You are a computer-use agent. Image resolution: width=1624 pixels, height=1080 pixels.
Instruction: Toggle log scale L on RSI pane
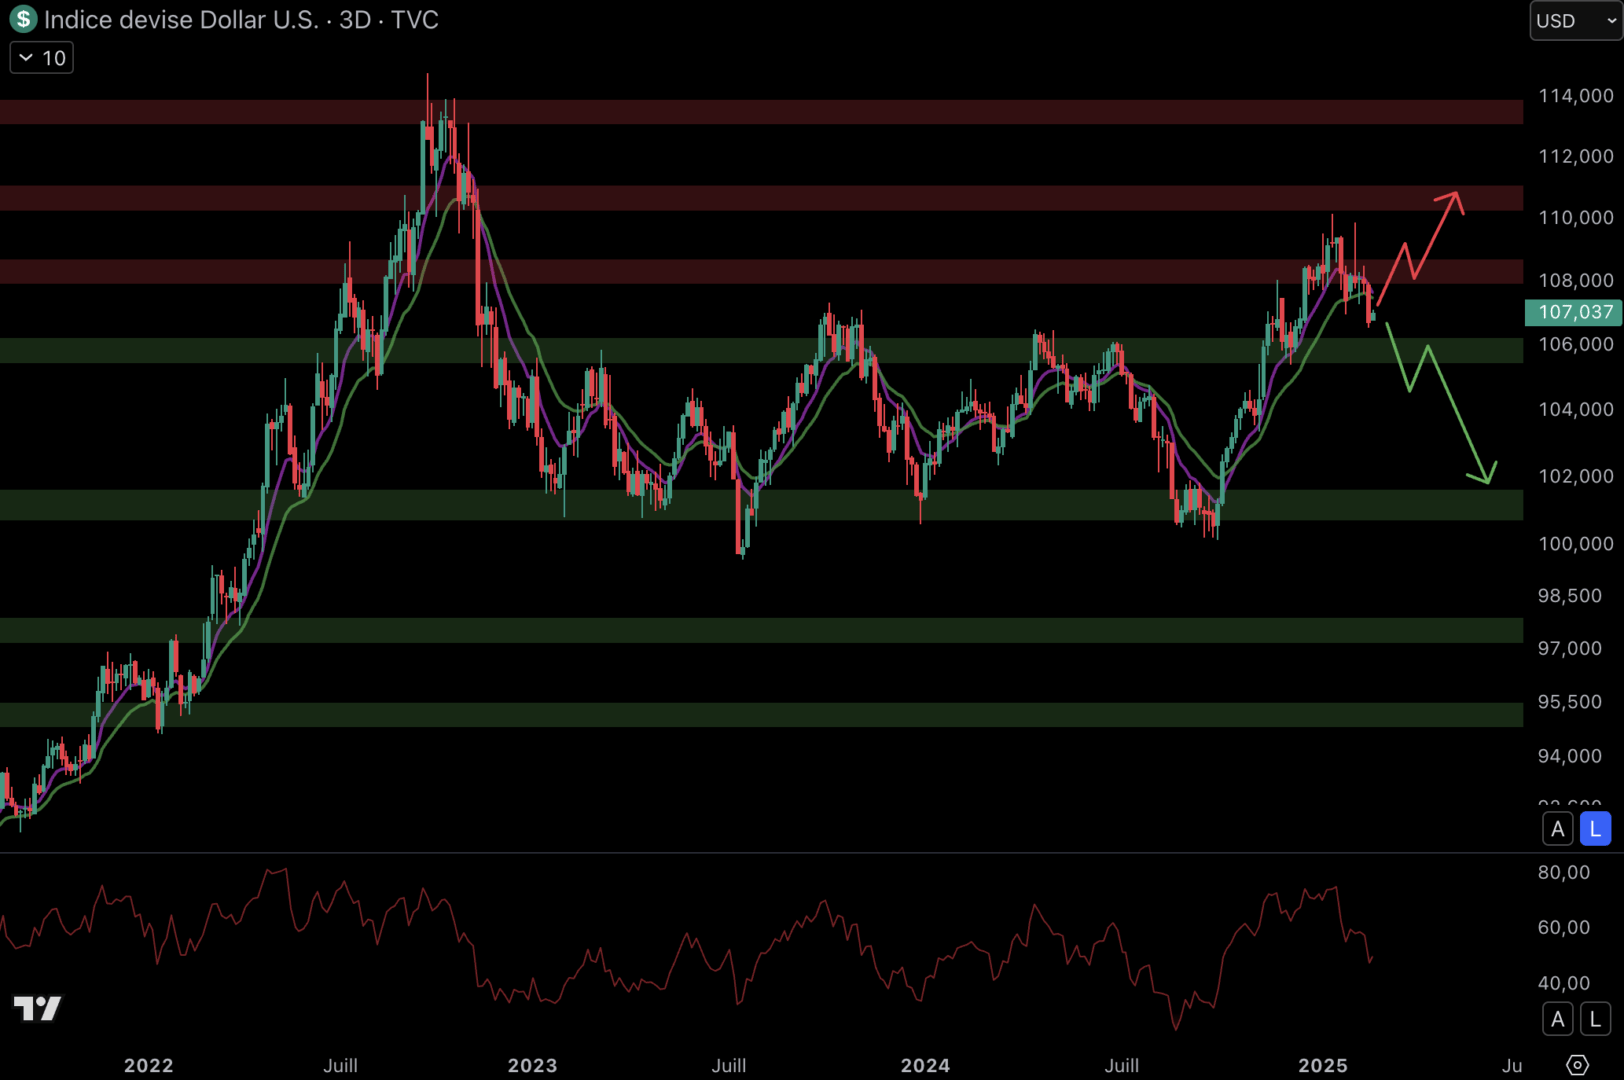click(x=1595, y=1019)
